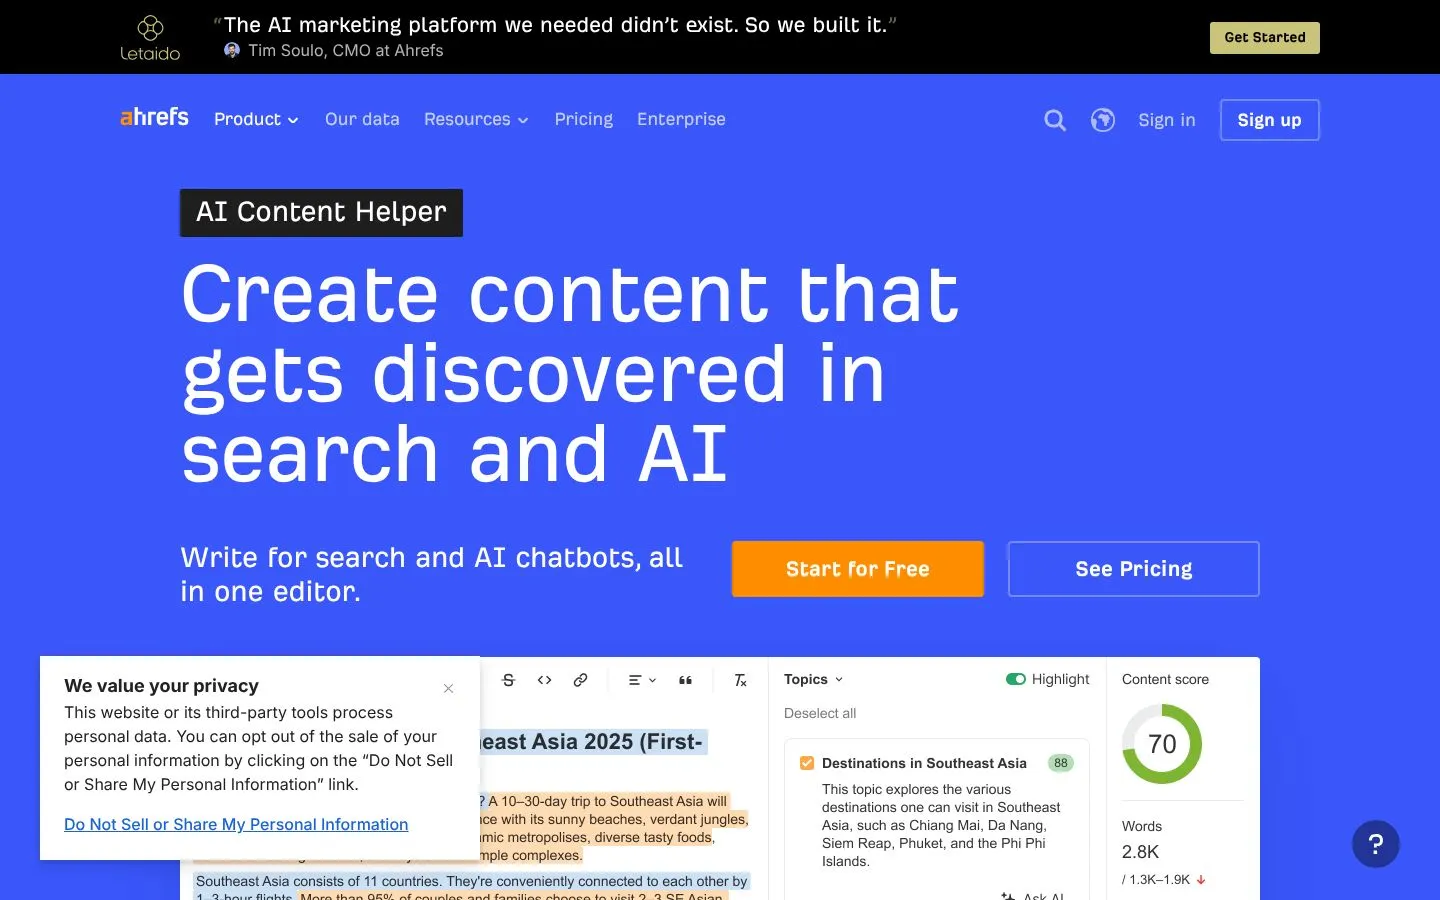Click the Sign up button
The width and height of the screenshot is (1440, 900).
[x=1270, y=120]
